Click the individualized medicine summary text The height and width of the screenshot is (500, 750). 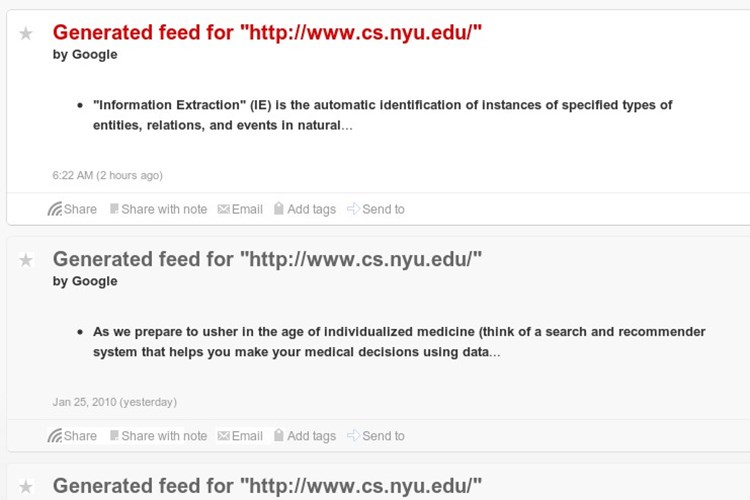[399, 342]
